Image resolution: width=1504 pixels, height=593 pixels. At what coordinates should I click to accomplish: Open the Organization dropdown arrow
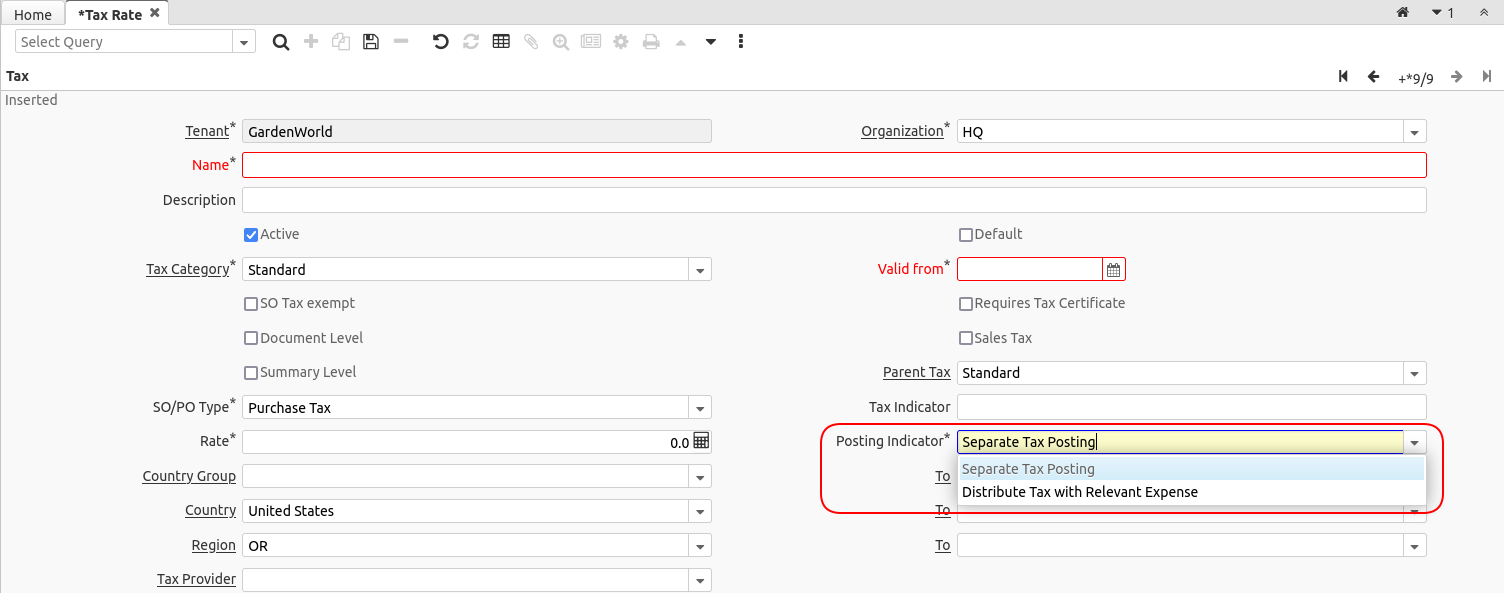click(1414, 132)
